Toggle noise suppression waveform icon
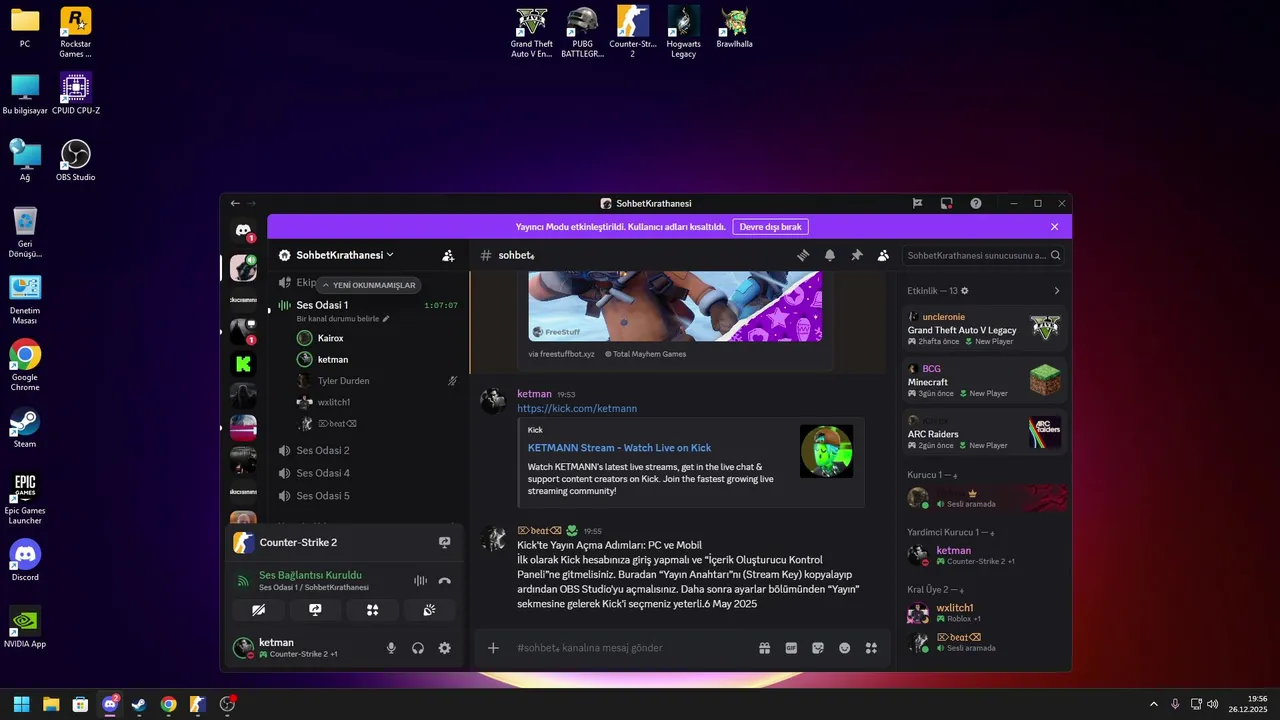The height and width of the screenshot is (720, 1280). click(420, 580)
